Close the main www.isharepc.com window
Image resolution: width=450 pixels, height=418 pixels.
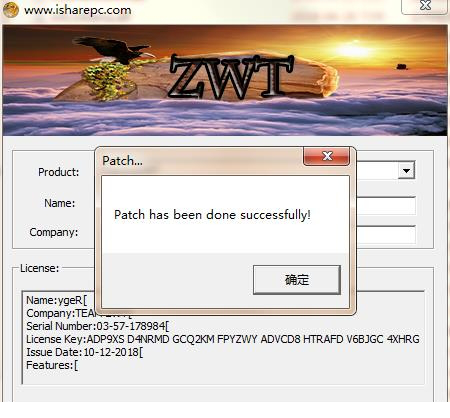pos(425,6)
